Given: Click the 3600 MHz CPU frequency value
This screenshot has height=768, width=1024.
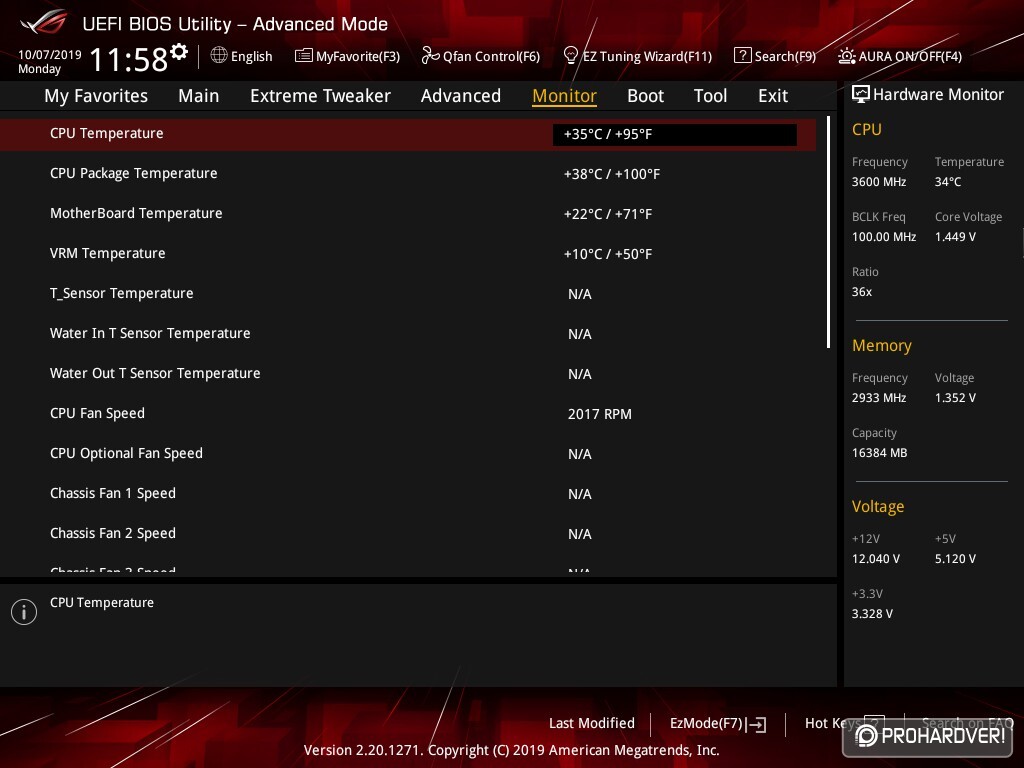Looking at the screenshot, I should click(879, 182).
